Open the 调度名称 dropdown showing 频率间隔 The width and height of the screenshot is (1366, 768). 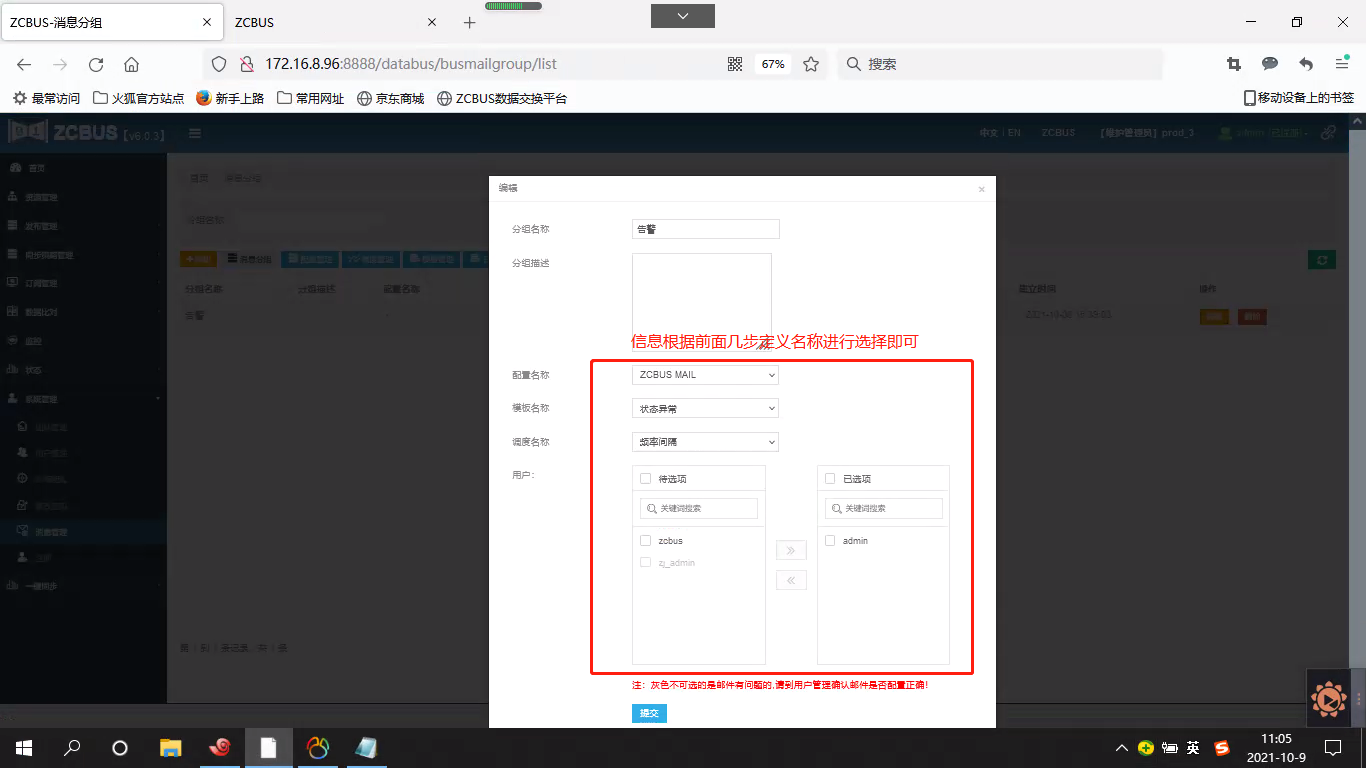(x=705, y=442)
